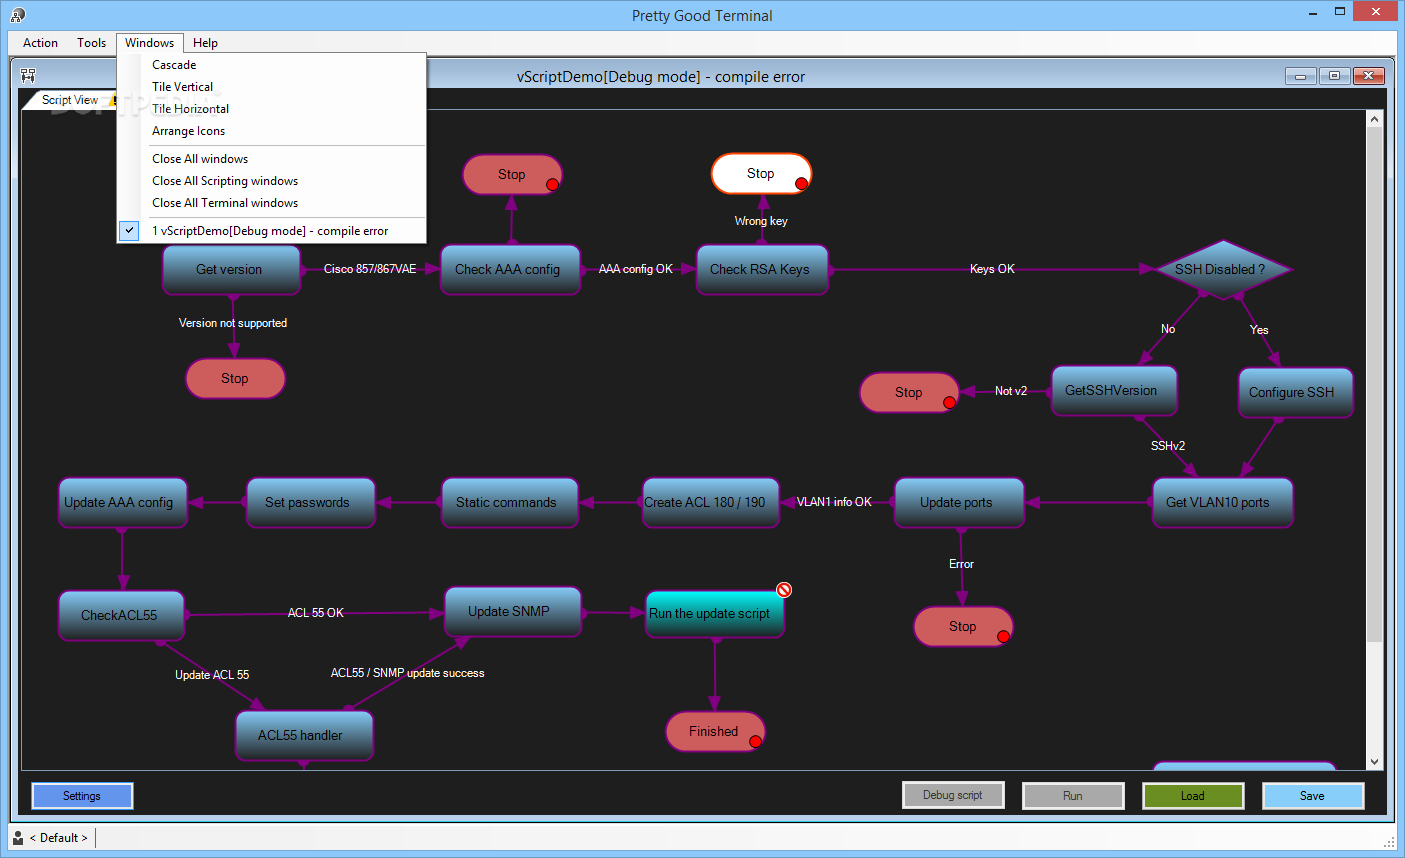1405x858 pixels.
Task: Click the "VLAN1 info OK" edge label
Action: click(x=834, y=502)
